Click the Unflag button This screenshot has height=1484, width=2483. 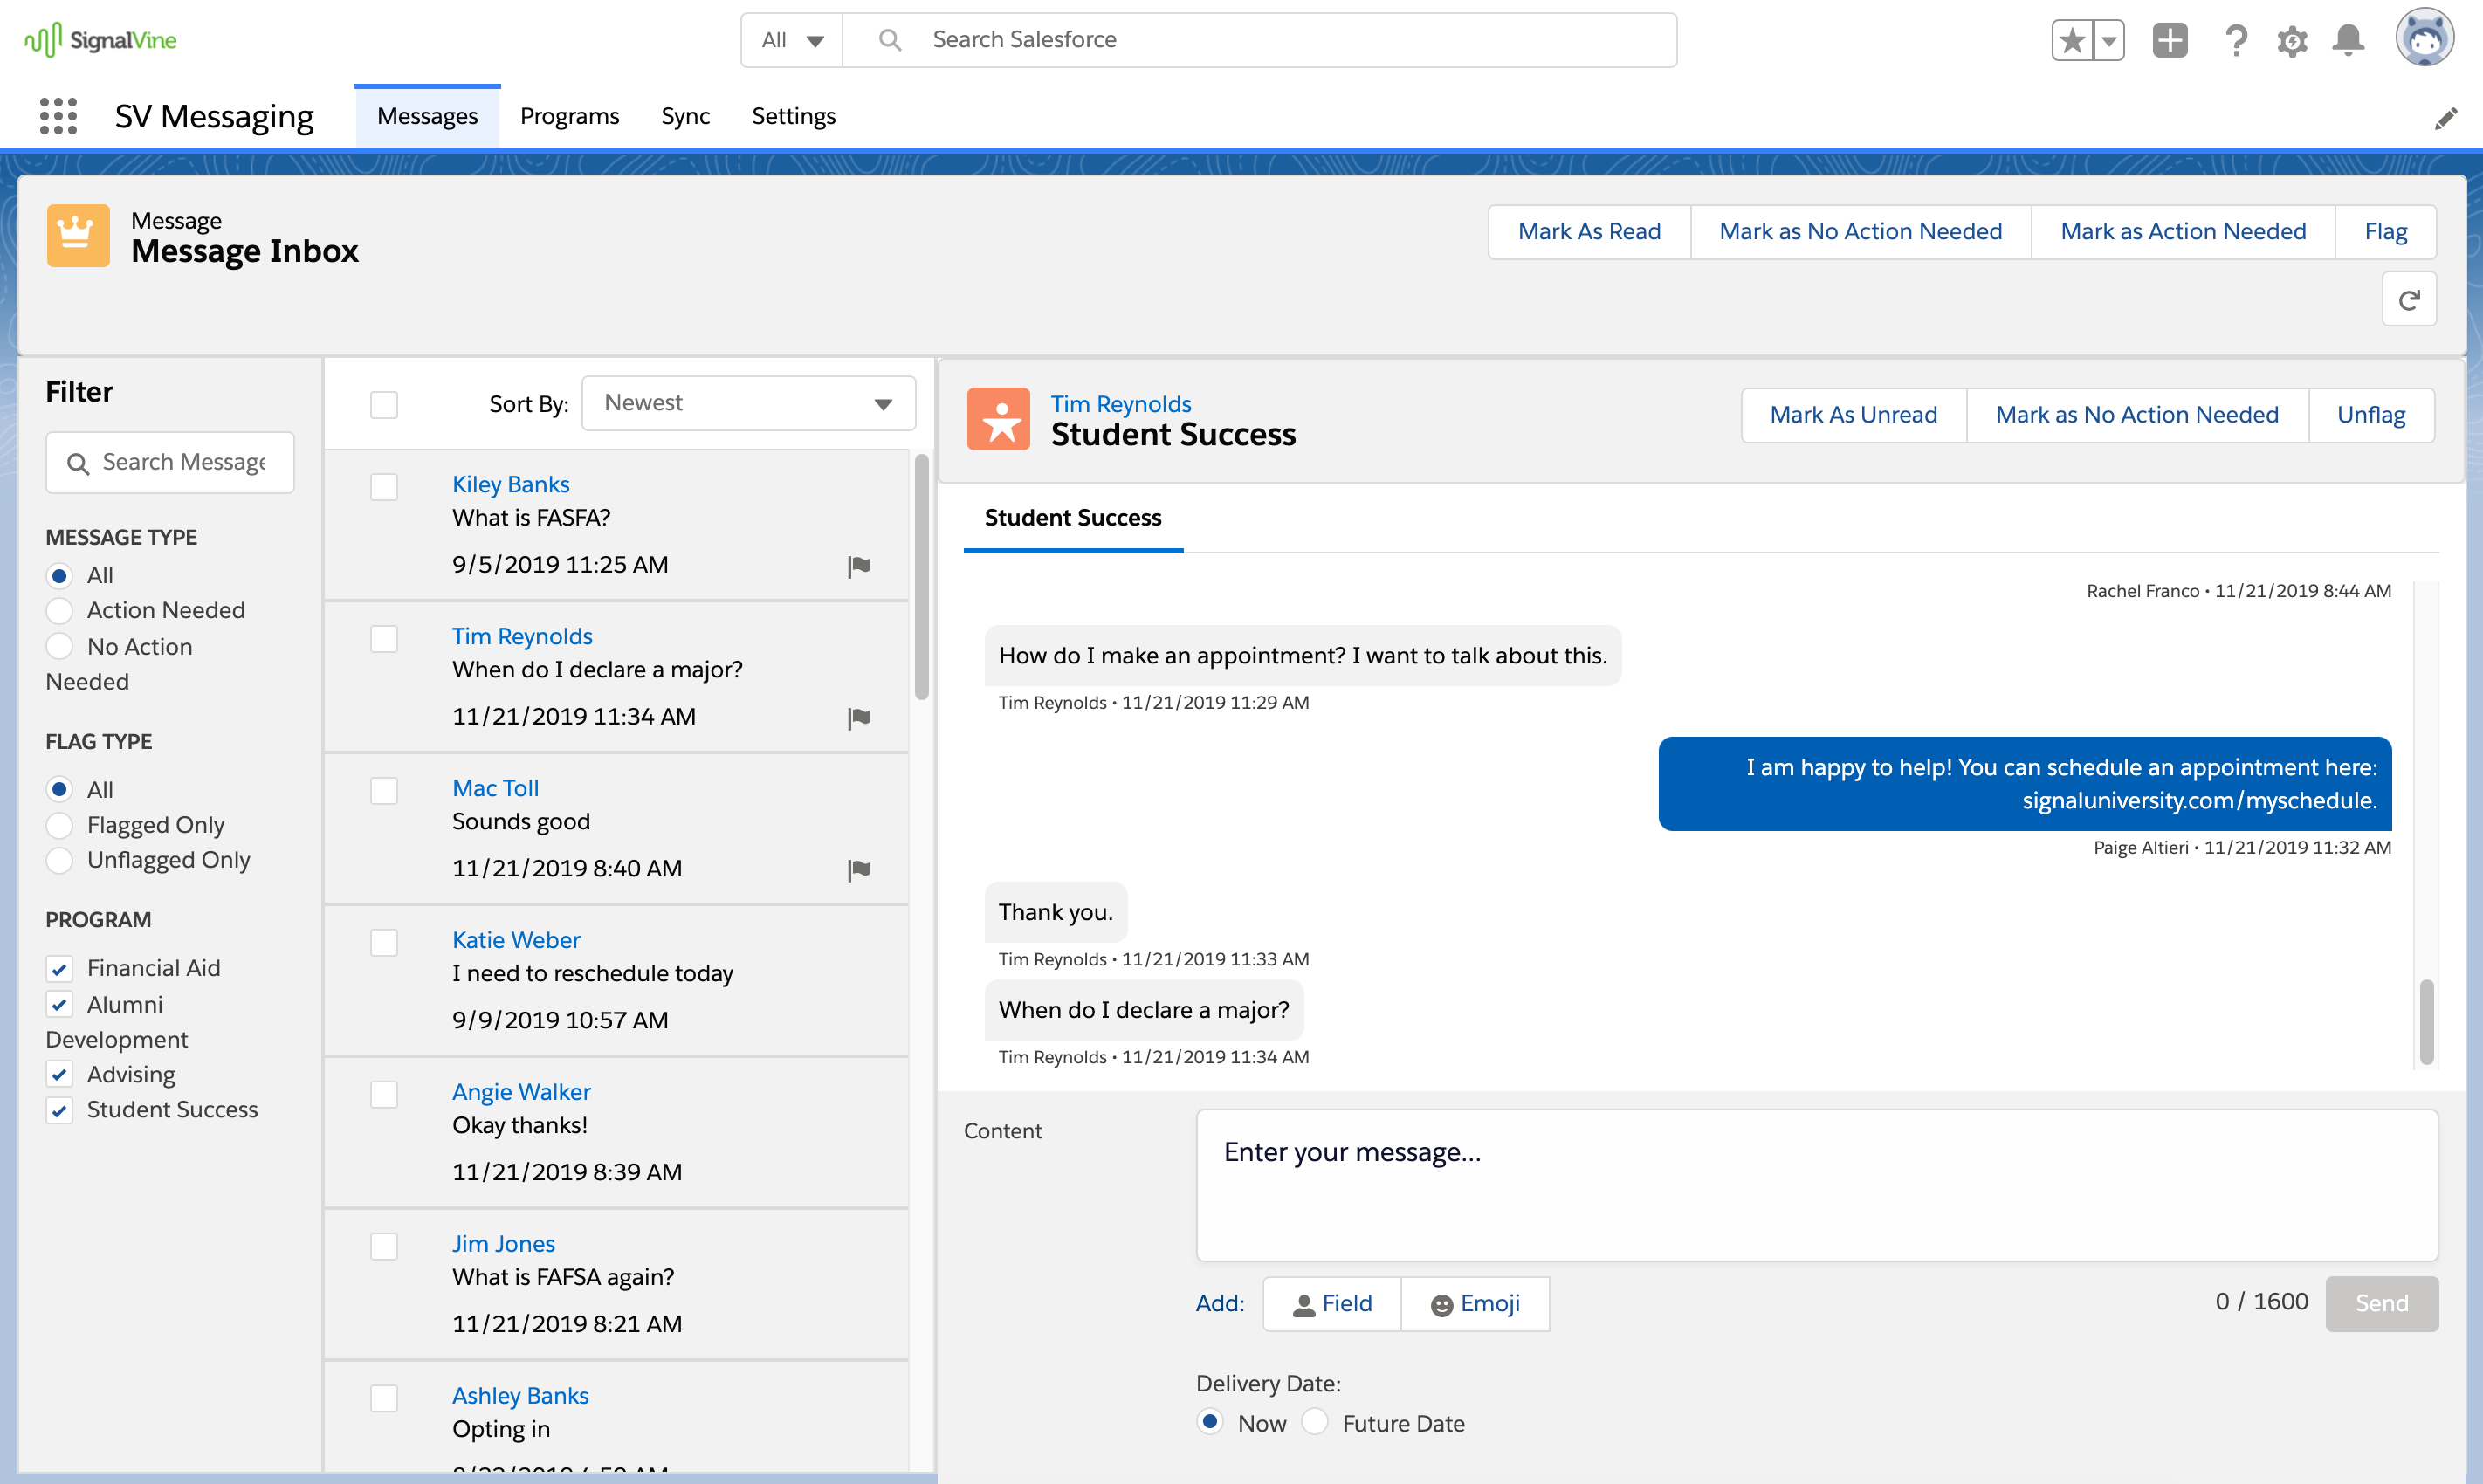[x=2370, y=415]
